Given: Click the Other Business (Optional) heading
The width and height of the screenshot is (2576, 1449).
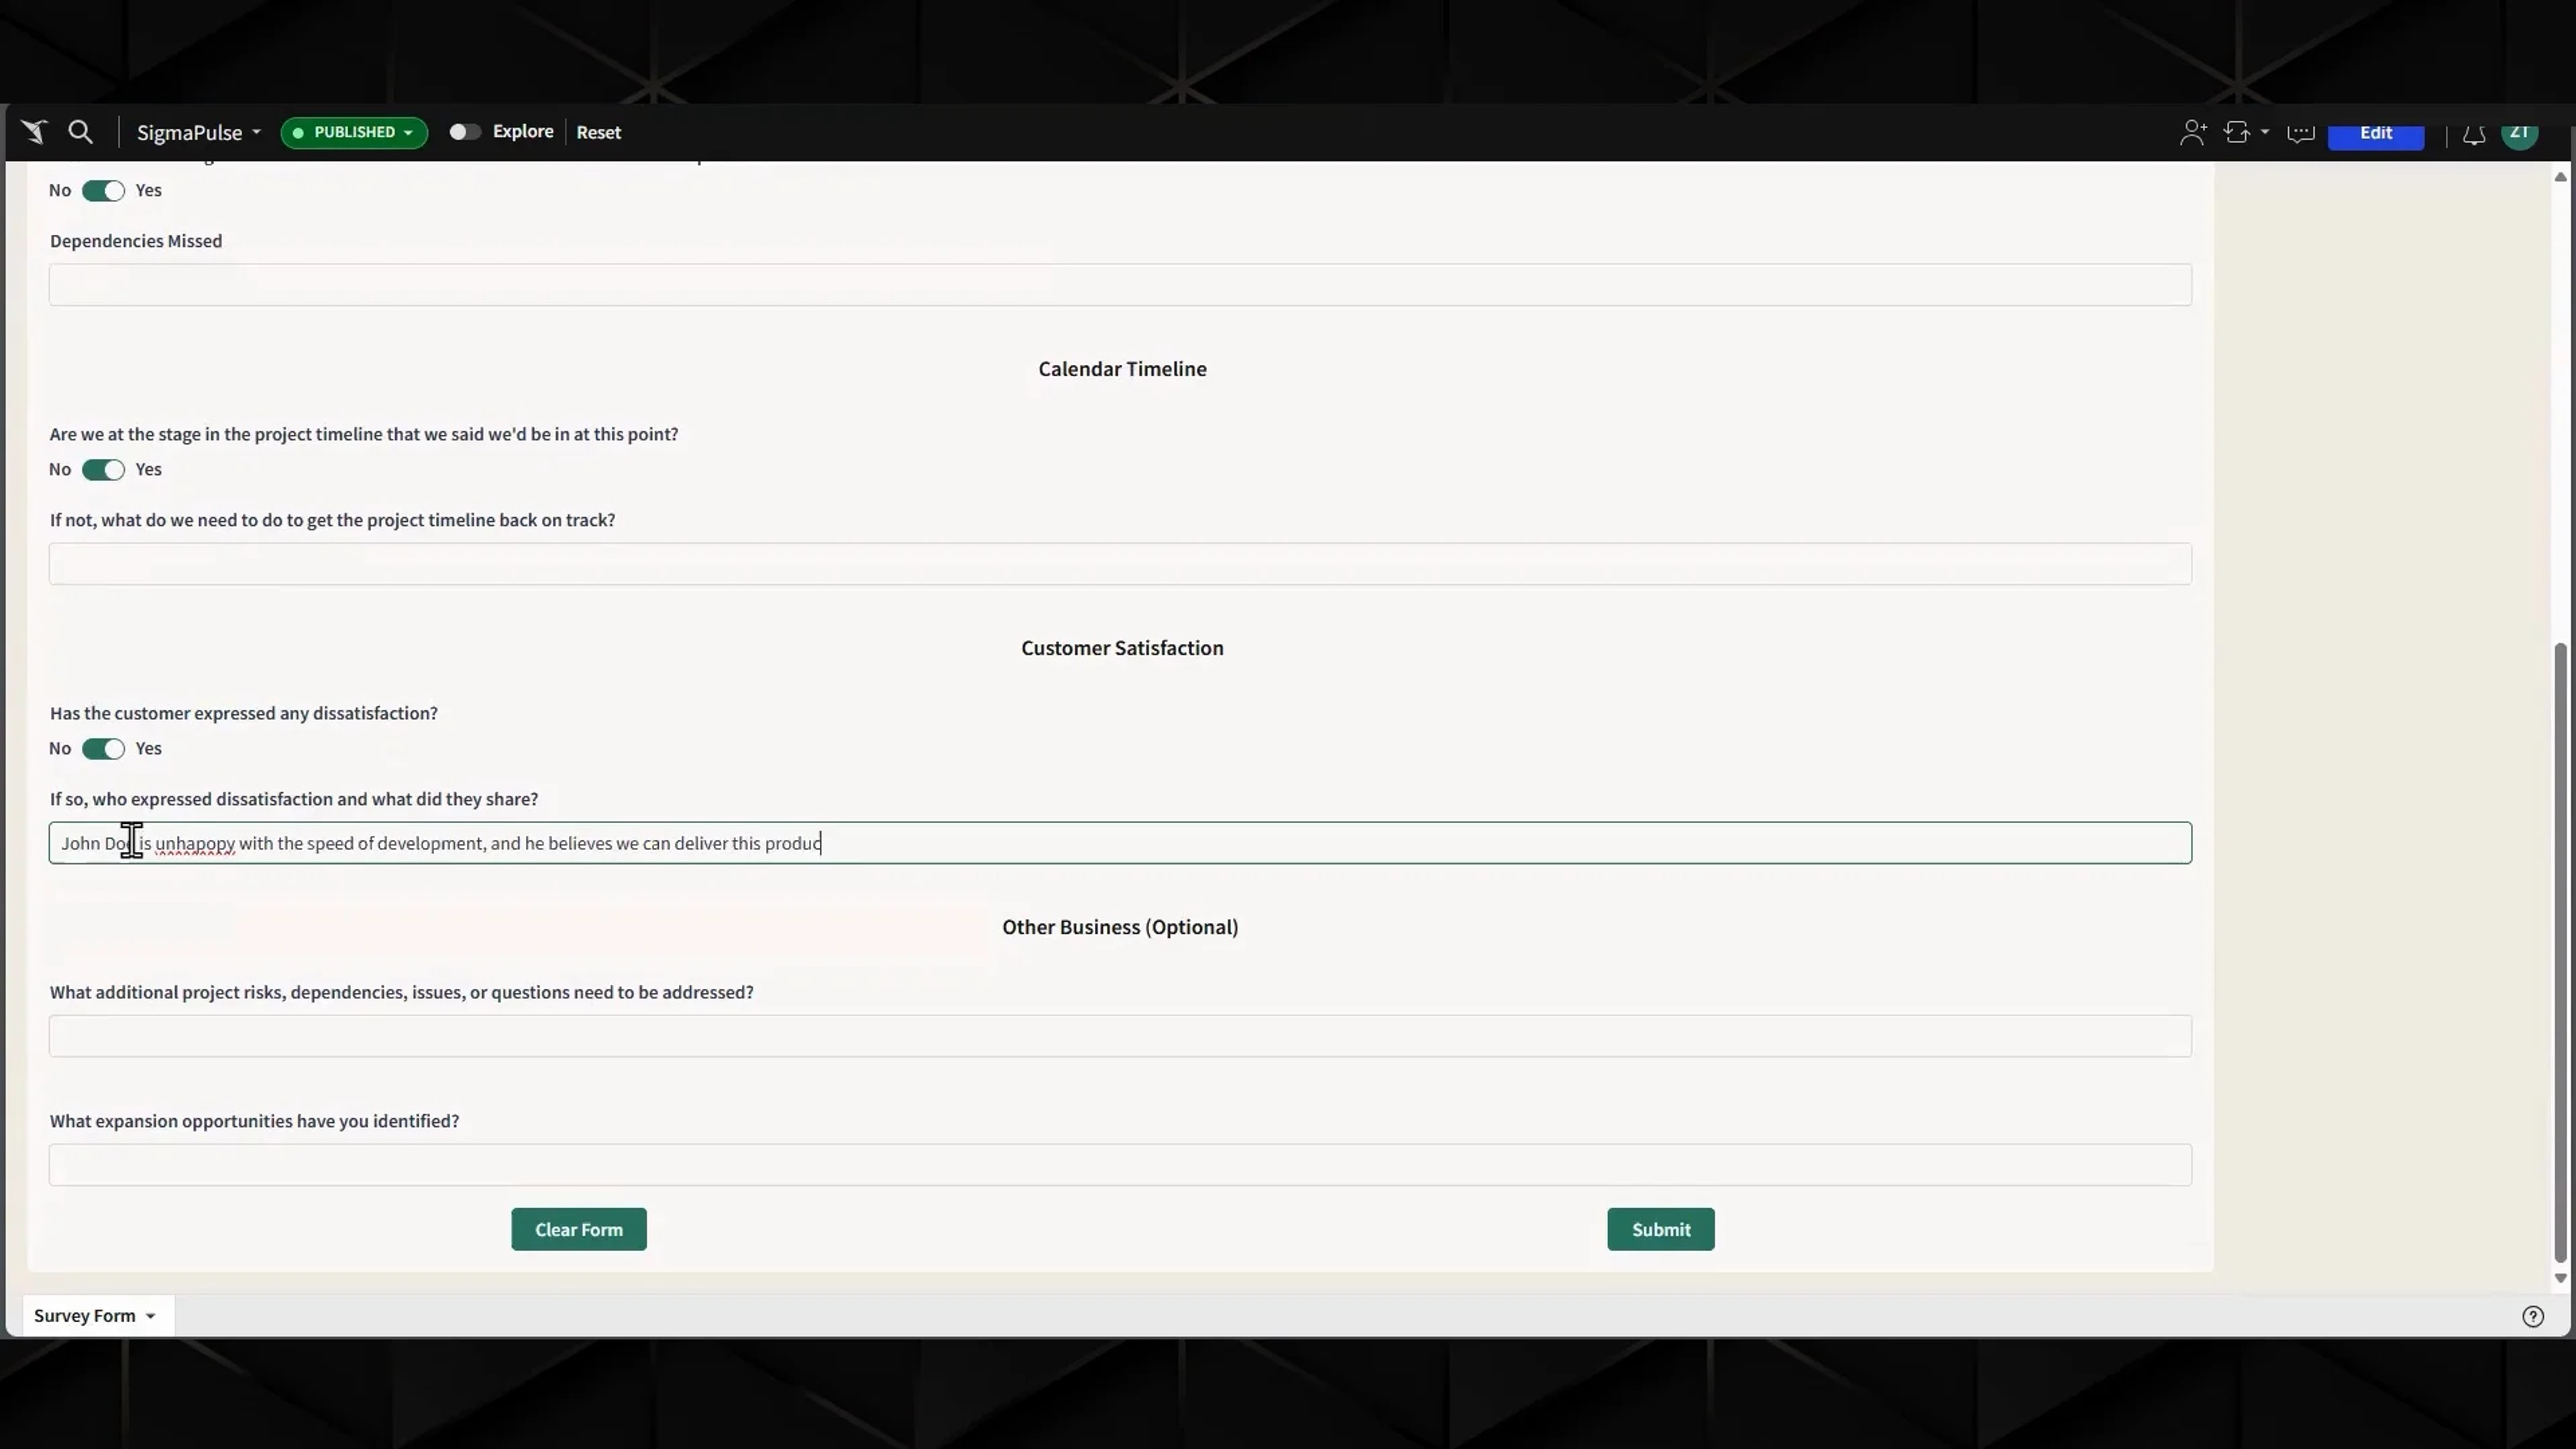Looking at the screenshot, I should pyautogui.click(x=1120, y=927).
